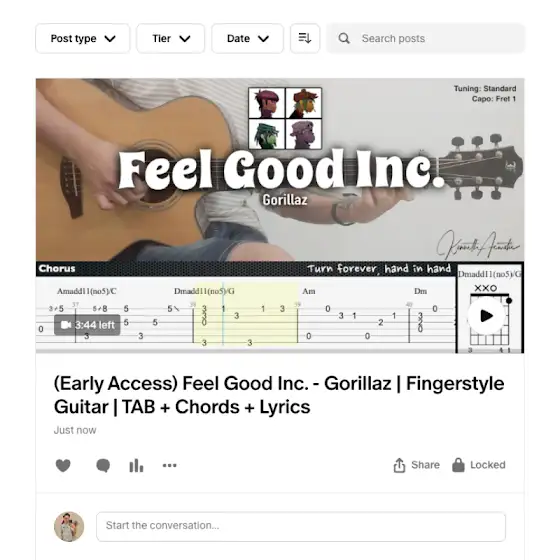Screen dimensions: 560x560
Task: Open comments via speech bubble icon
Action: [x=103, y=465]
